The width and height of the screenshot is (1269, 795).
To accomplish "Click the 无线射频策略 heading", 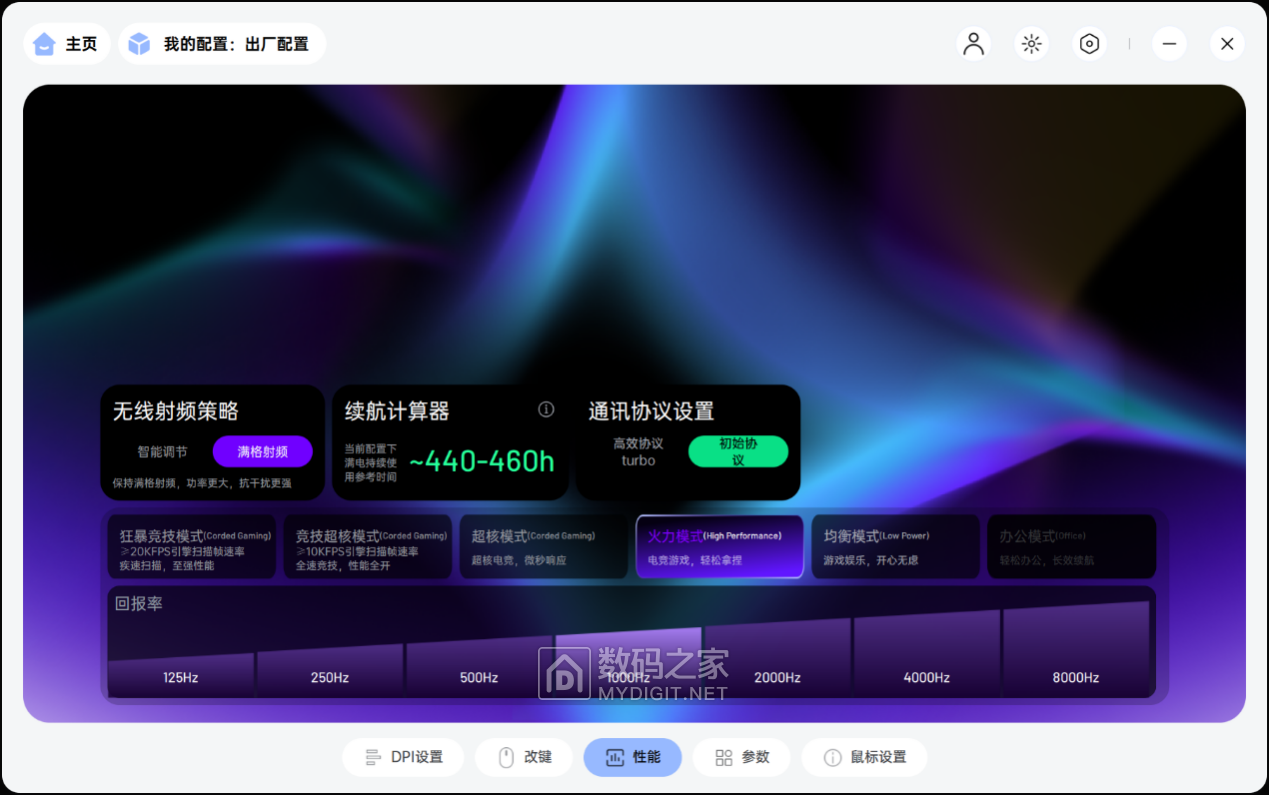I will (x=175, y=411).
